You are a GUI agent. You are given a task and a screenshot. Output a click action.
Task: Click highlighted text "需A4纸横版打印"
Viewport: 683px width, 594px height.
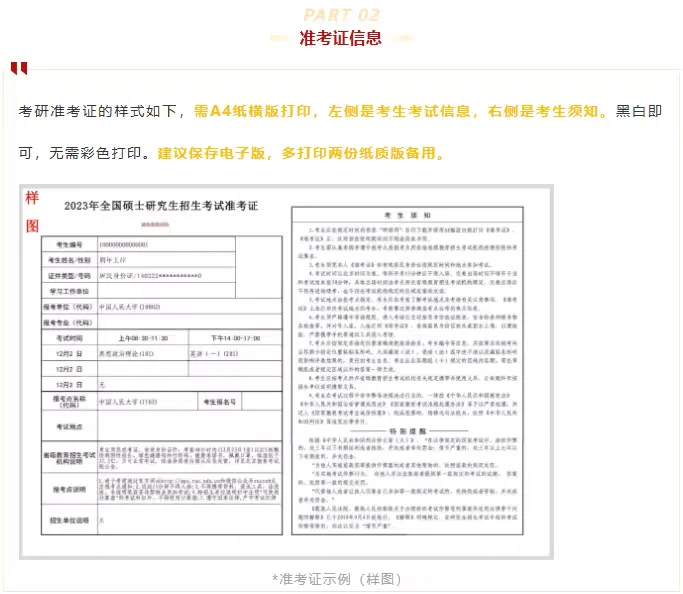click(253, 111)
